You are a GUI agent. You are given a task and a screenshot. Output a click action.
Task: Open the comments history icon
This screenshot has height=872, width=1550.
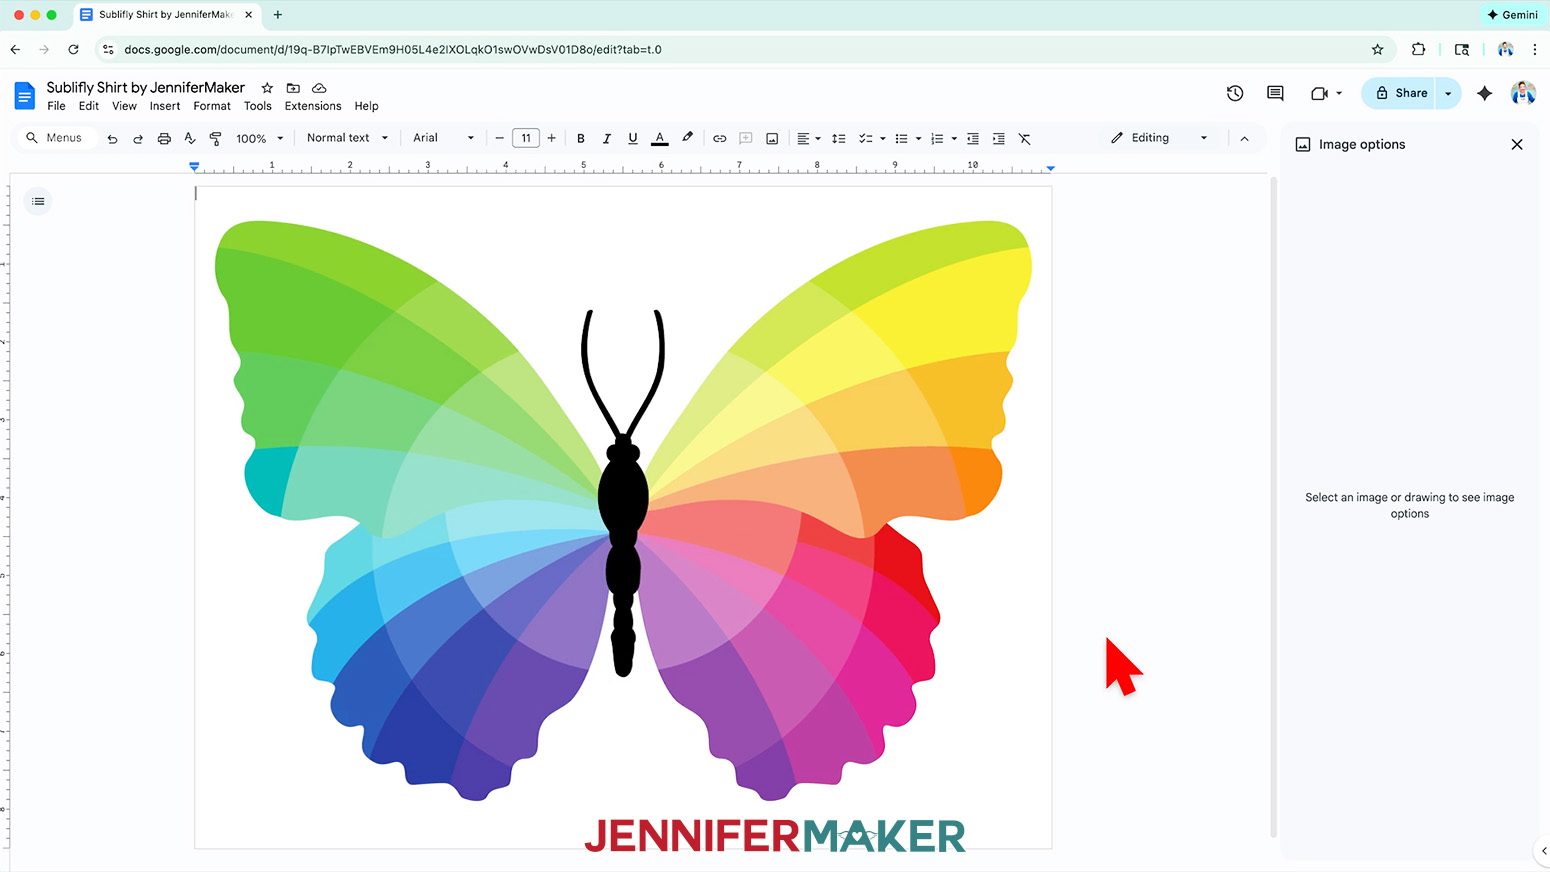[x=1275, y=93]
